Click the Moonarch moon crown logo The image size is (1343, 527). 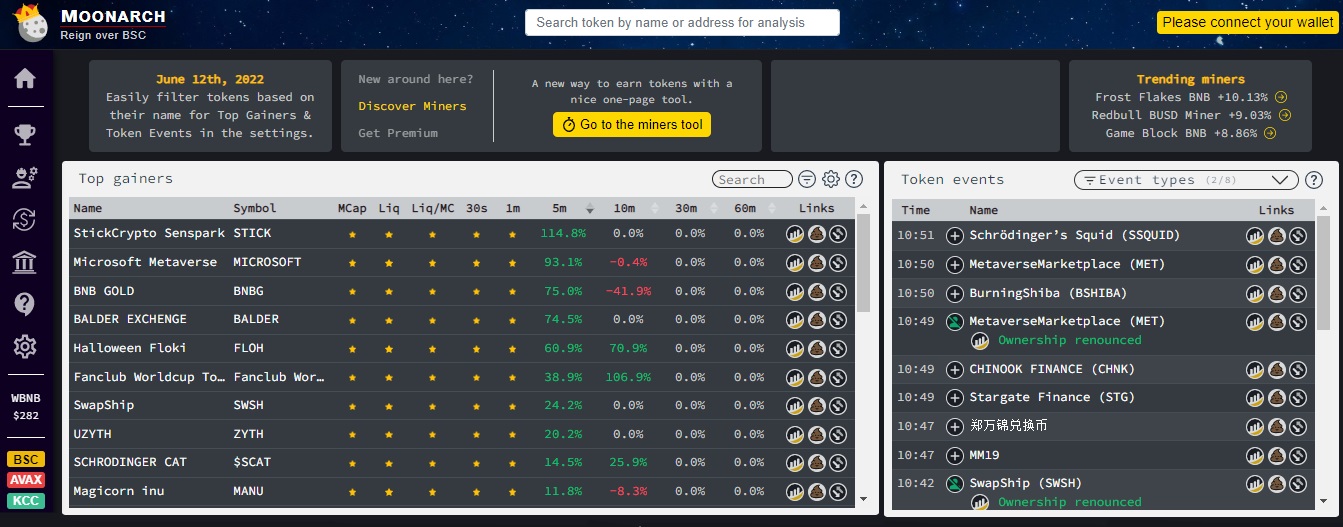[x=31, y=24]
